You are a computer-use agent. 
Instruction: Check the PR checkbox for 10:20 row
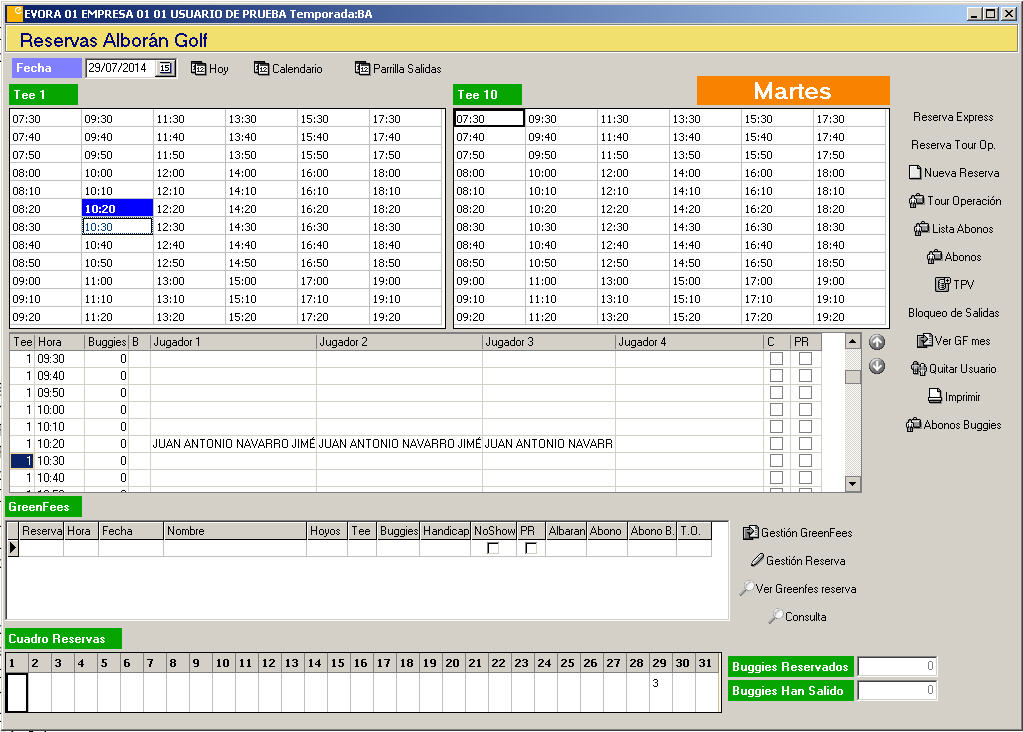tap(805, 444)
